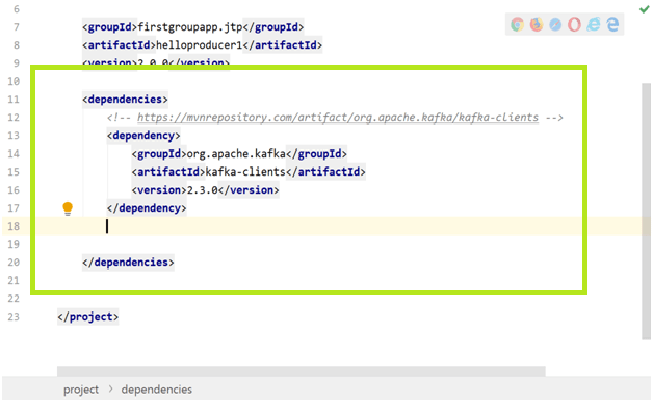Screen dimensions: 662x401
Task: Click the org.apache.kafka groupId value
Action: 236,154
